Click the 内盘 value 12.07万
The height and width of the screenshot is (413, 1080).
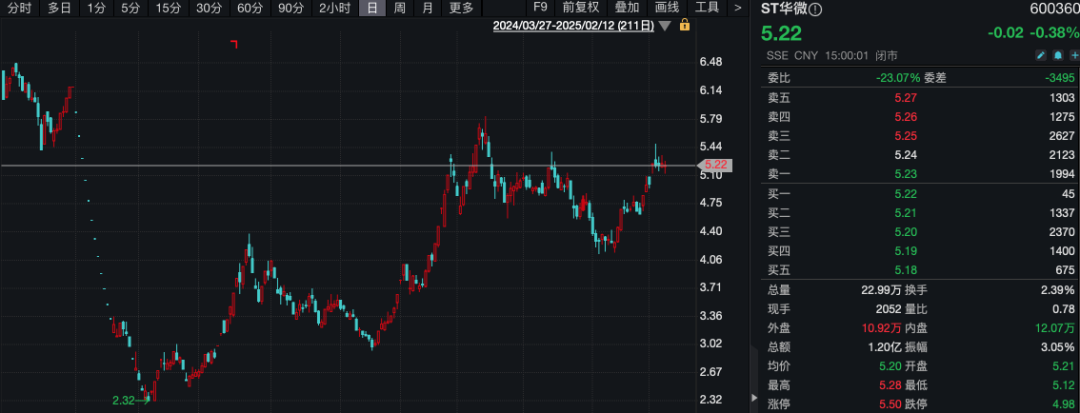coord(1055,328)
